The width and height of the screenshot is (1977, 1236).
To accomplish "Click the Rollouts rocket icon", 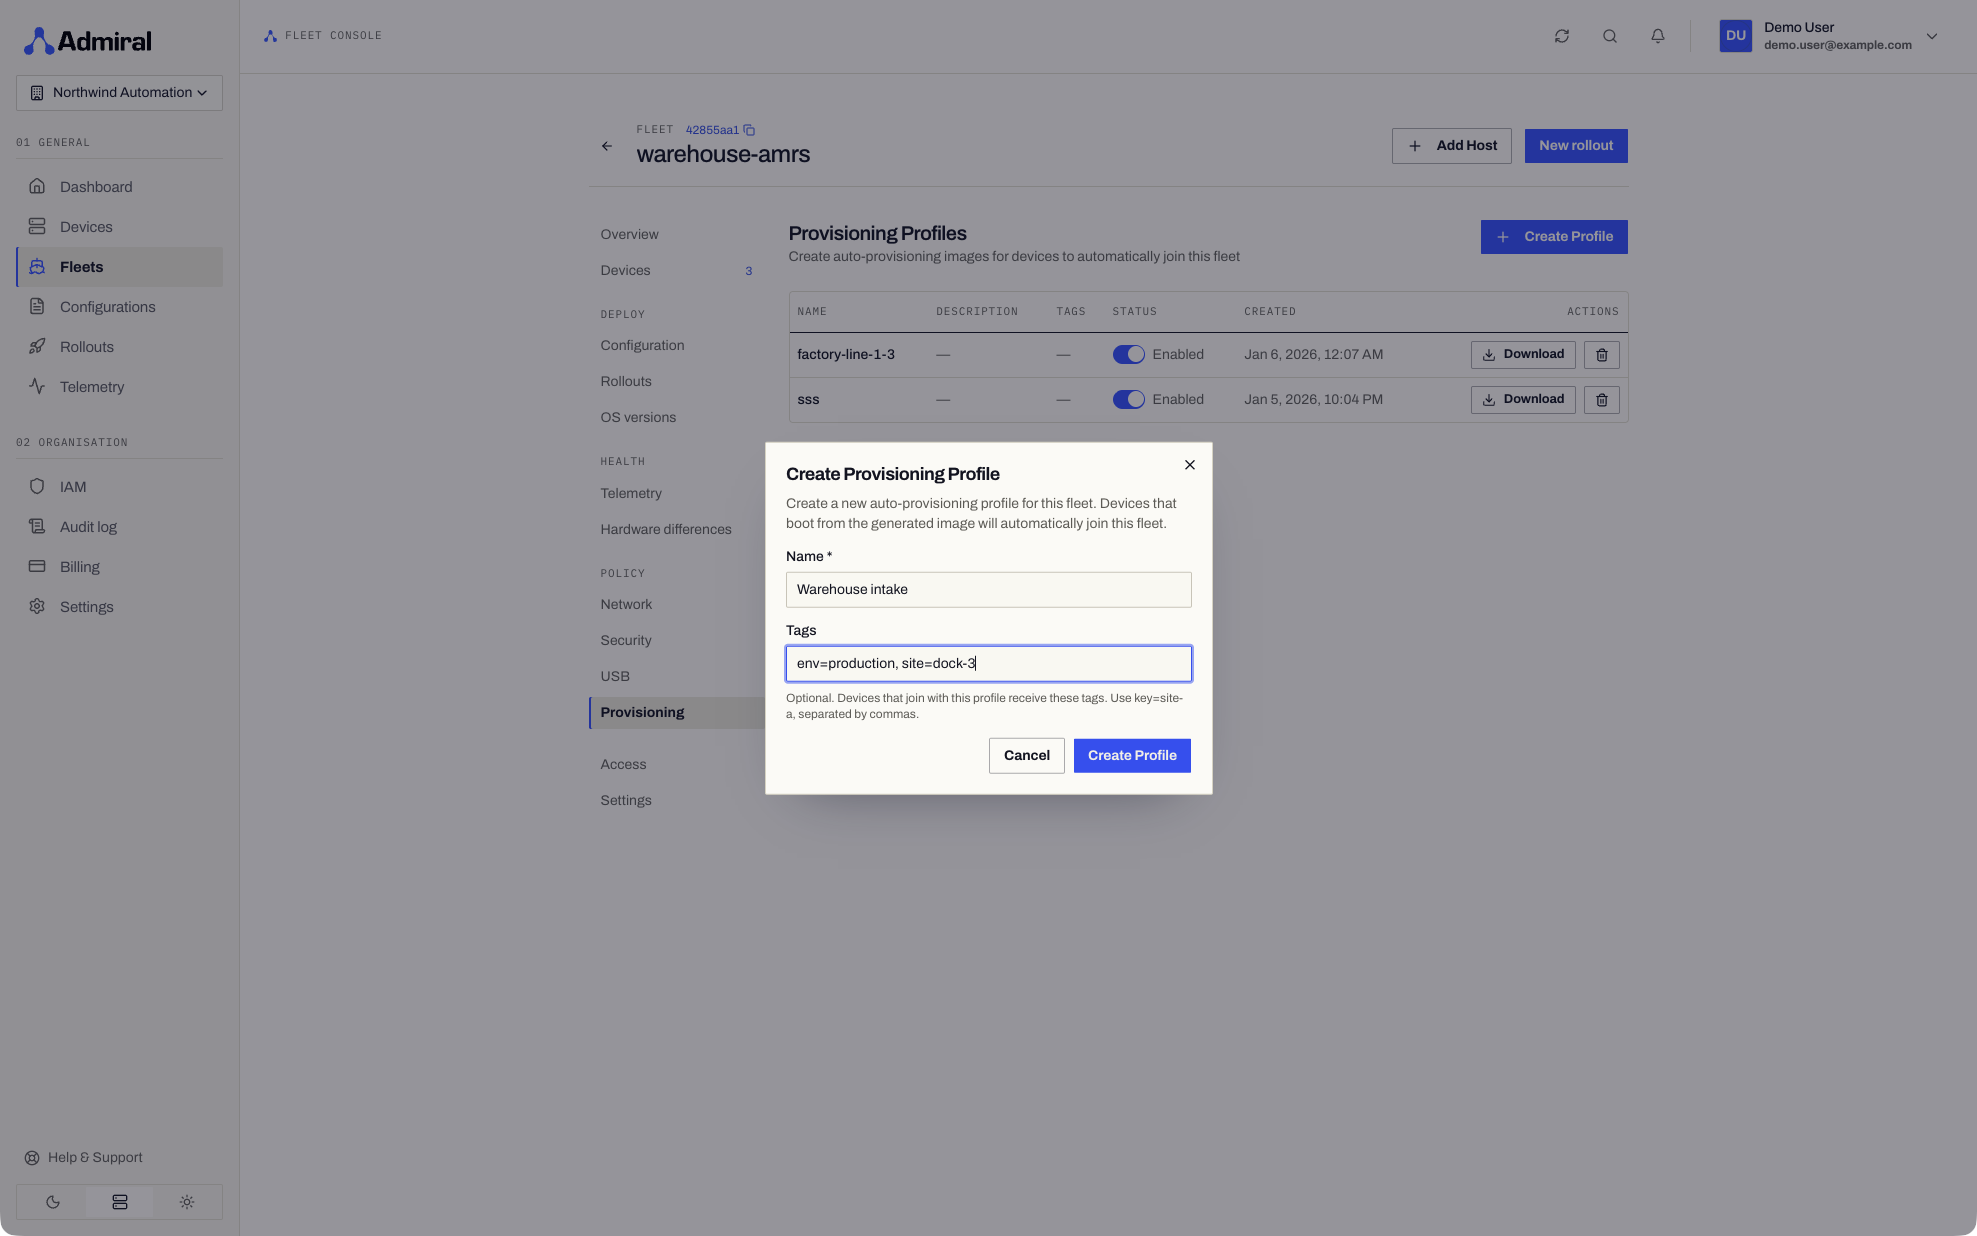I will (x=37, y=347).
